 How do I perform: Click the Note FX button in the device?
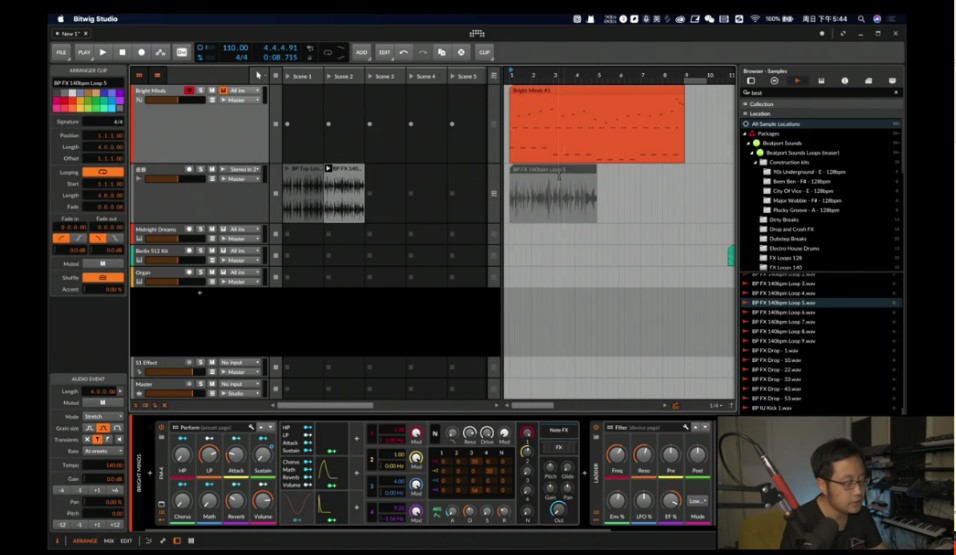(558, 430)
